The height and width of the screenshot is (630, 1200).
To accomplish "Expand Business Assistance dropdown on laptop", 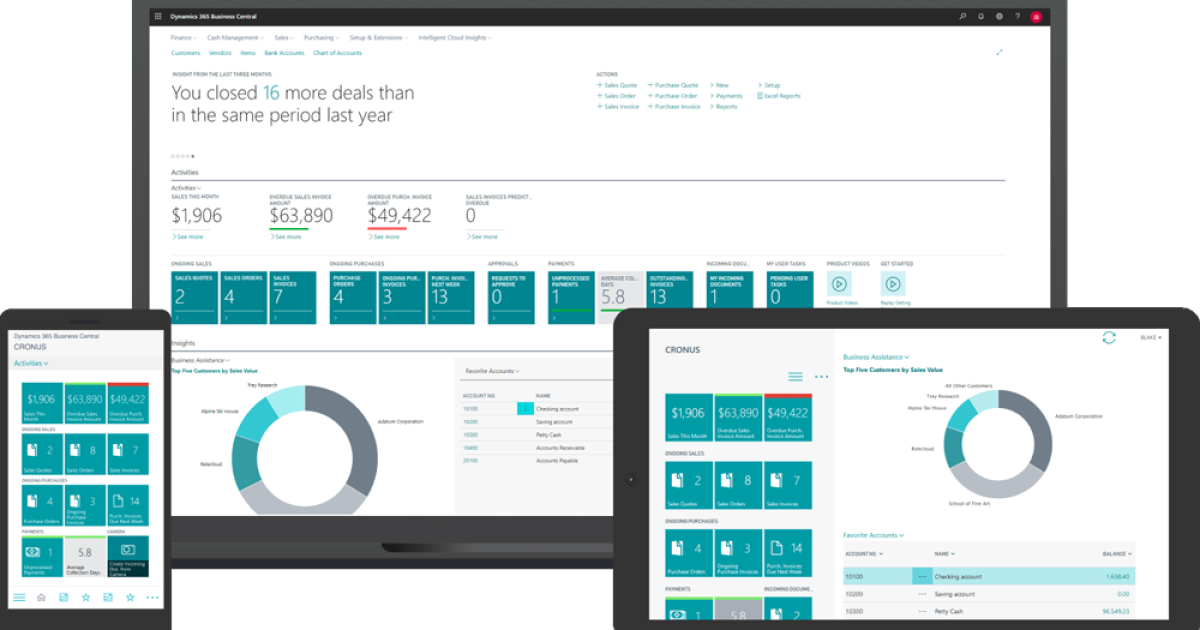I will [201, 360].
